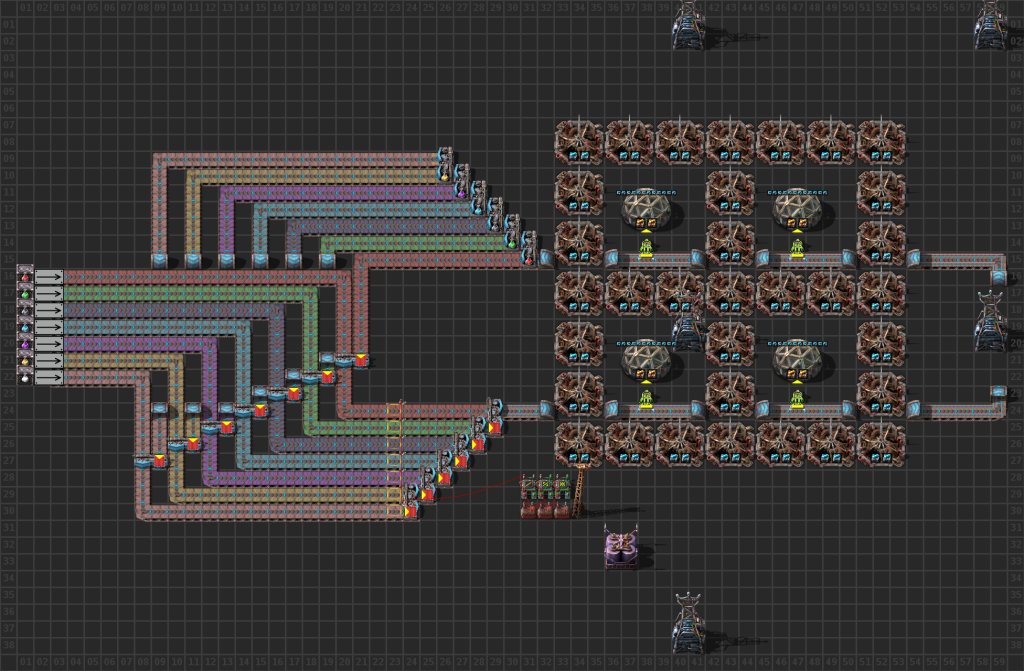Screen dimensions: 1024x671
Task: Select the lower underground belt at far right edge
Action: pos(998,393)
